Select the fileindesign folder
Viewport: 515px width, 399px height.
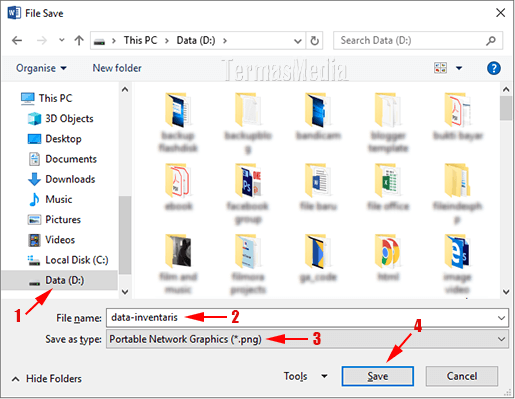458,194
